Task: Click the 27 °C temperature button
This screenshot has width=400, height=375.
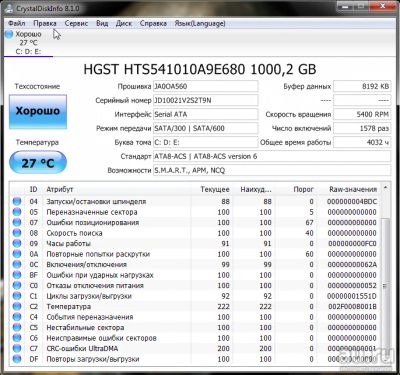Action: pyautogui.click(x=38, y=163)
